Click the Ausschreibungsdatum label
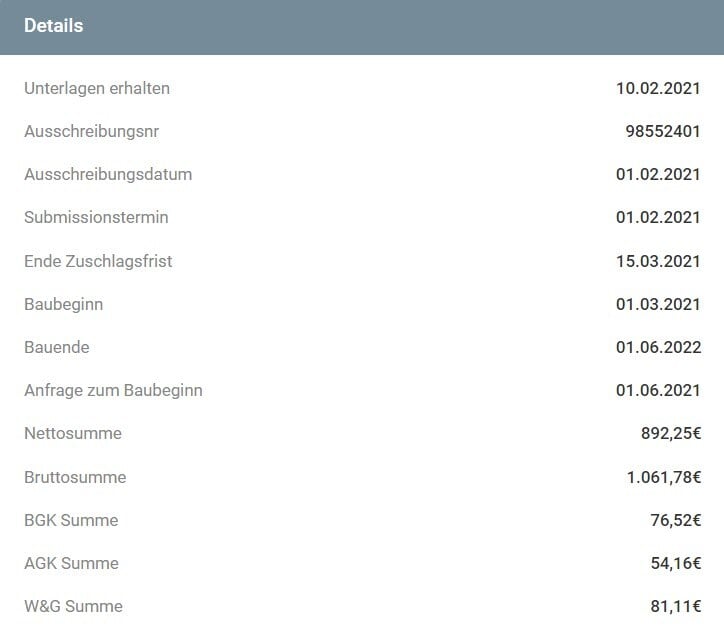Image resolution: width=724 pixels, height=636 pixels. (x=108, y=174)
